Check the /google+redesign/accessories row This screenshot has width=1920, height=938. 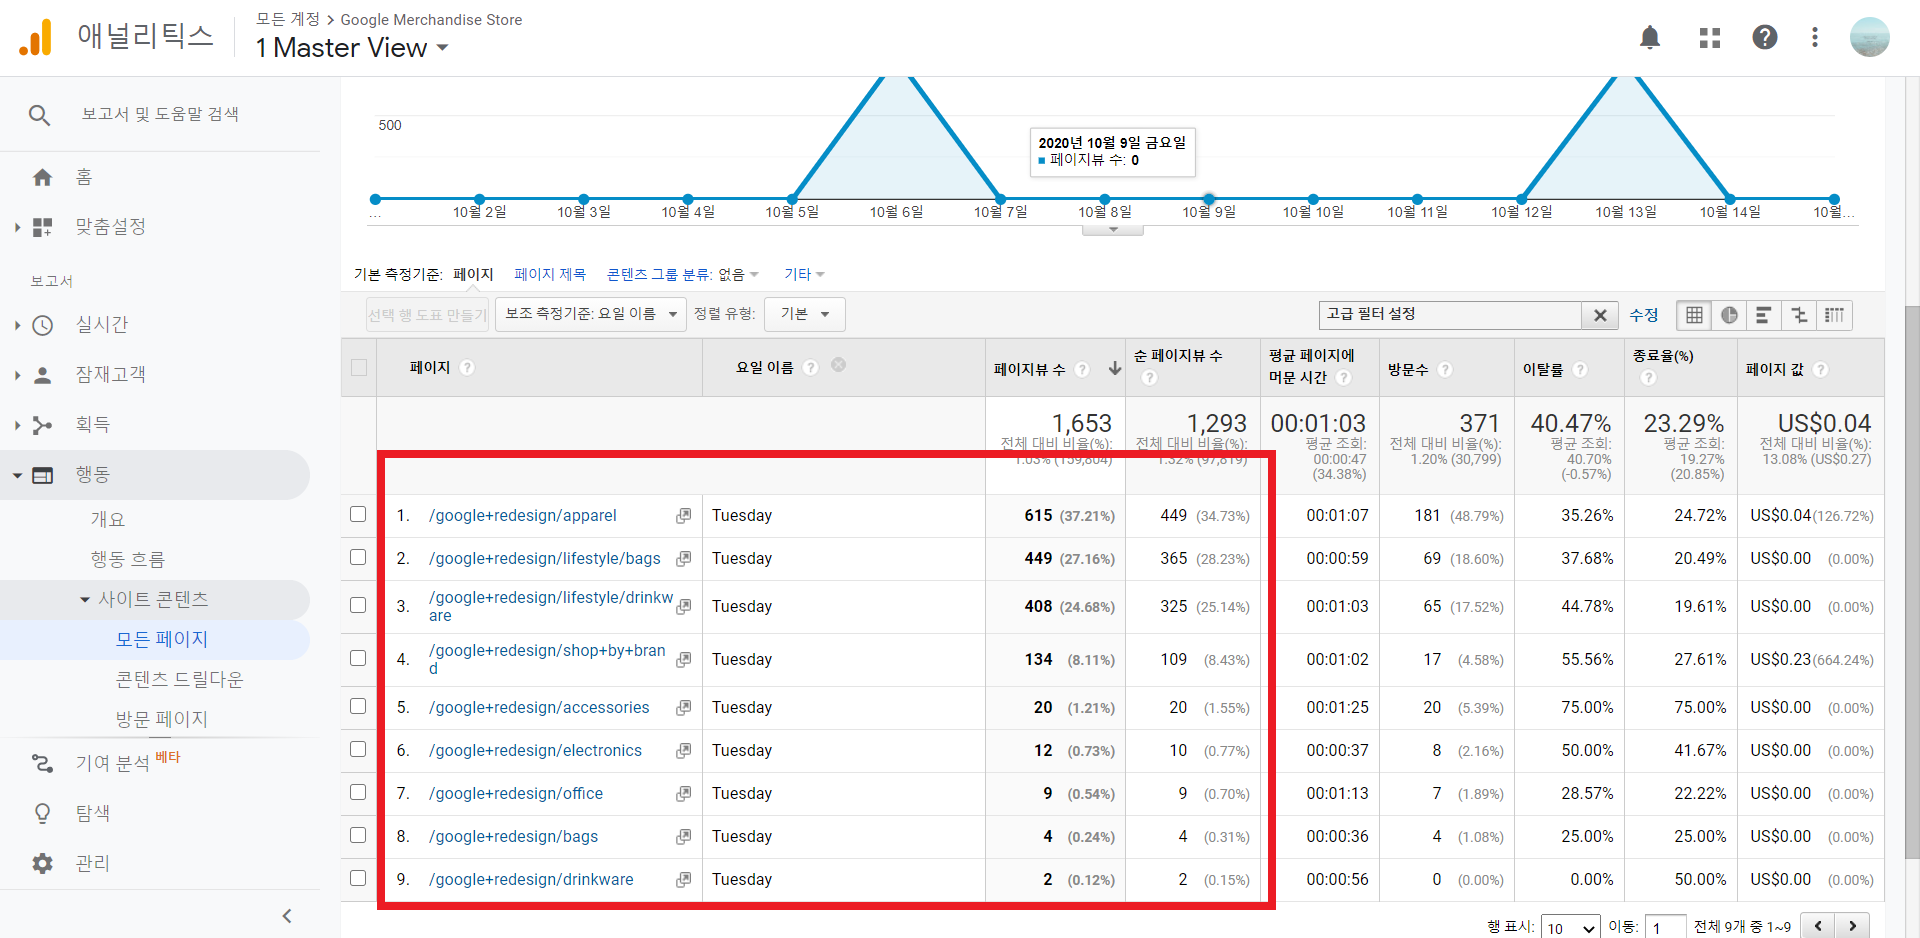pyautogui.click(x=358, y=706)
